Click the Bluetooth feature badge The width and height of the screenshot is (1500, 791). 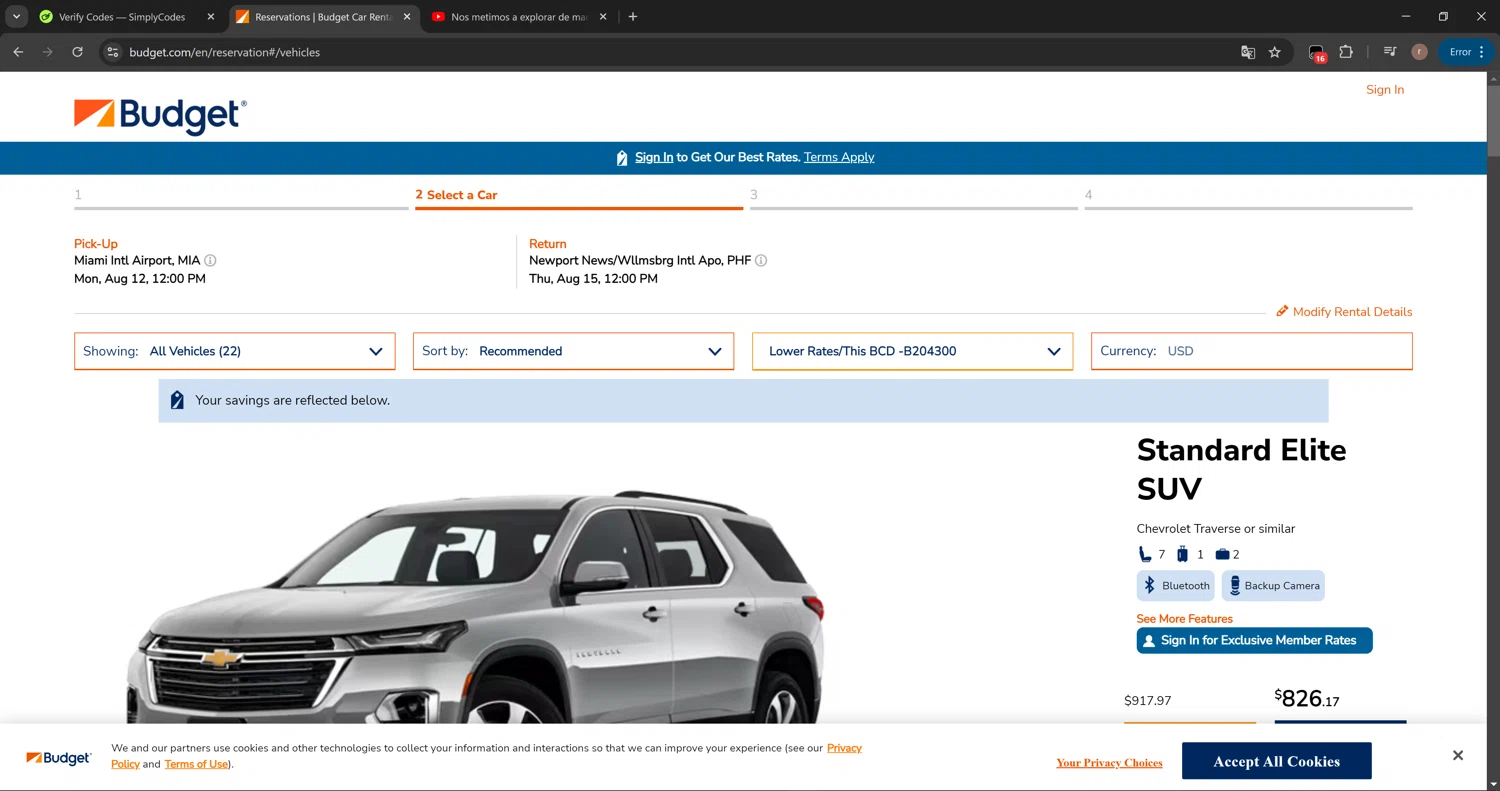1175,586
